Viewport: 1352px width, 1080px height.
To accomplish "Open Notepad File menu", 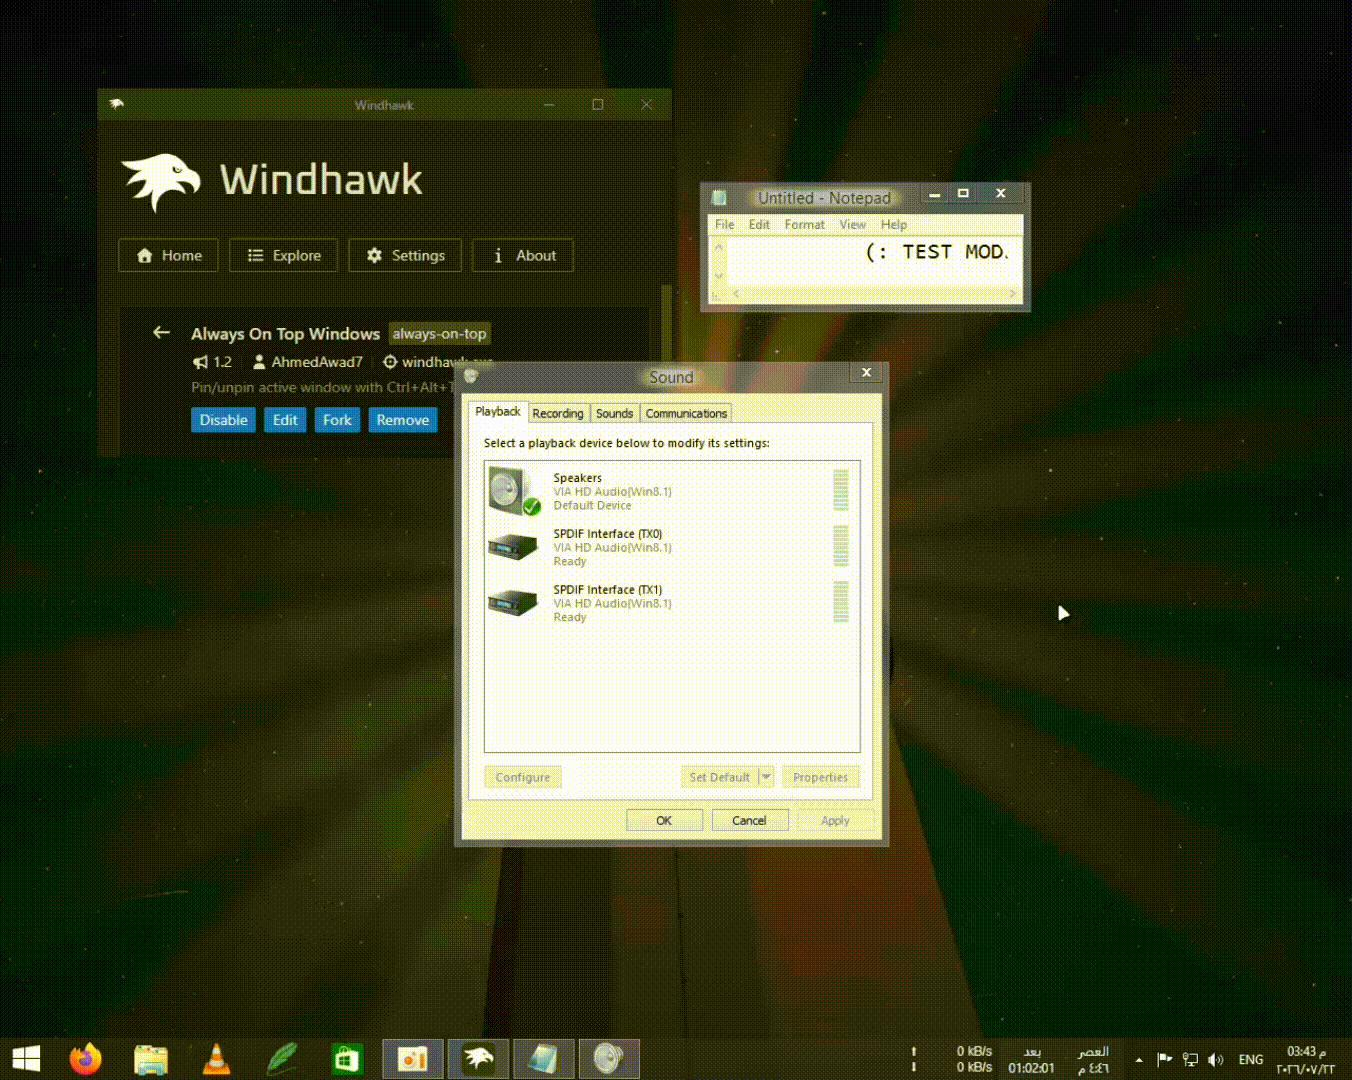I will click(x=725, y=225).
